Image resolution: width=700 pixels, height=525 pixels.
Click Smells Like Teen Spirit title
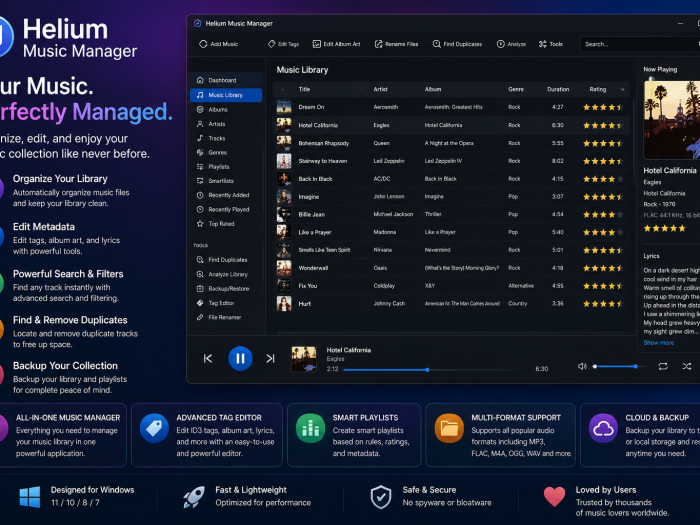[324, 250]
